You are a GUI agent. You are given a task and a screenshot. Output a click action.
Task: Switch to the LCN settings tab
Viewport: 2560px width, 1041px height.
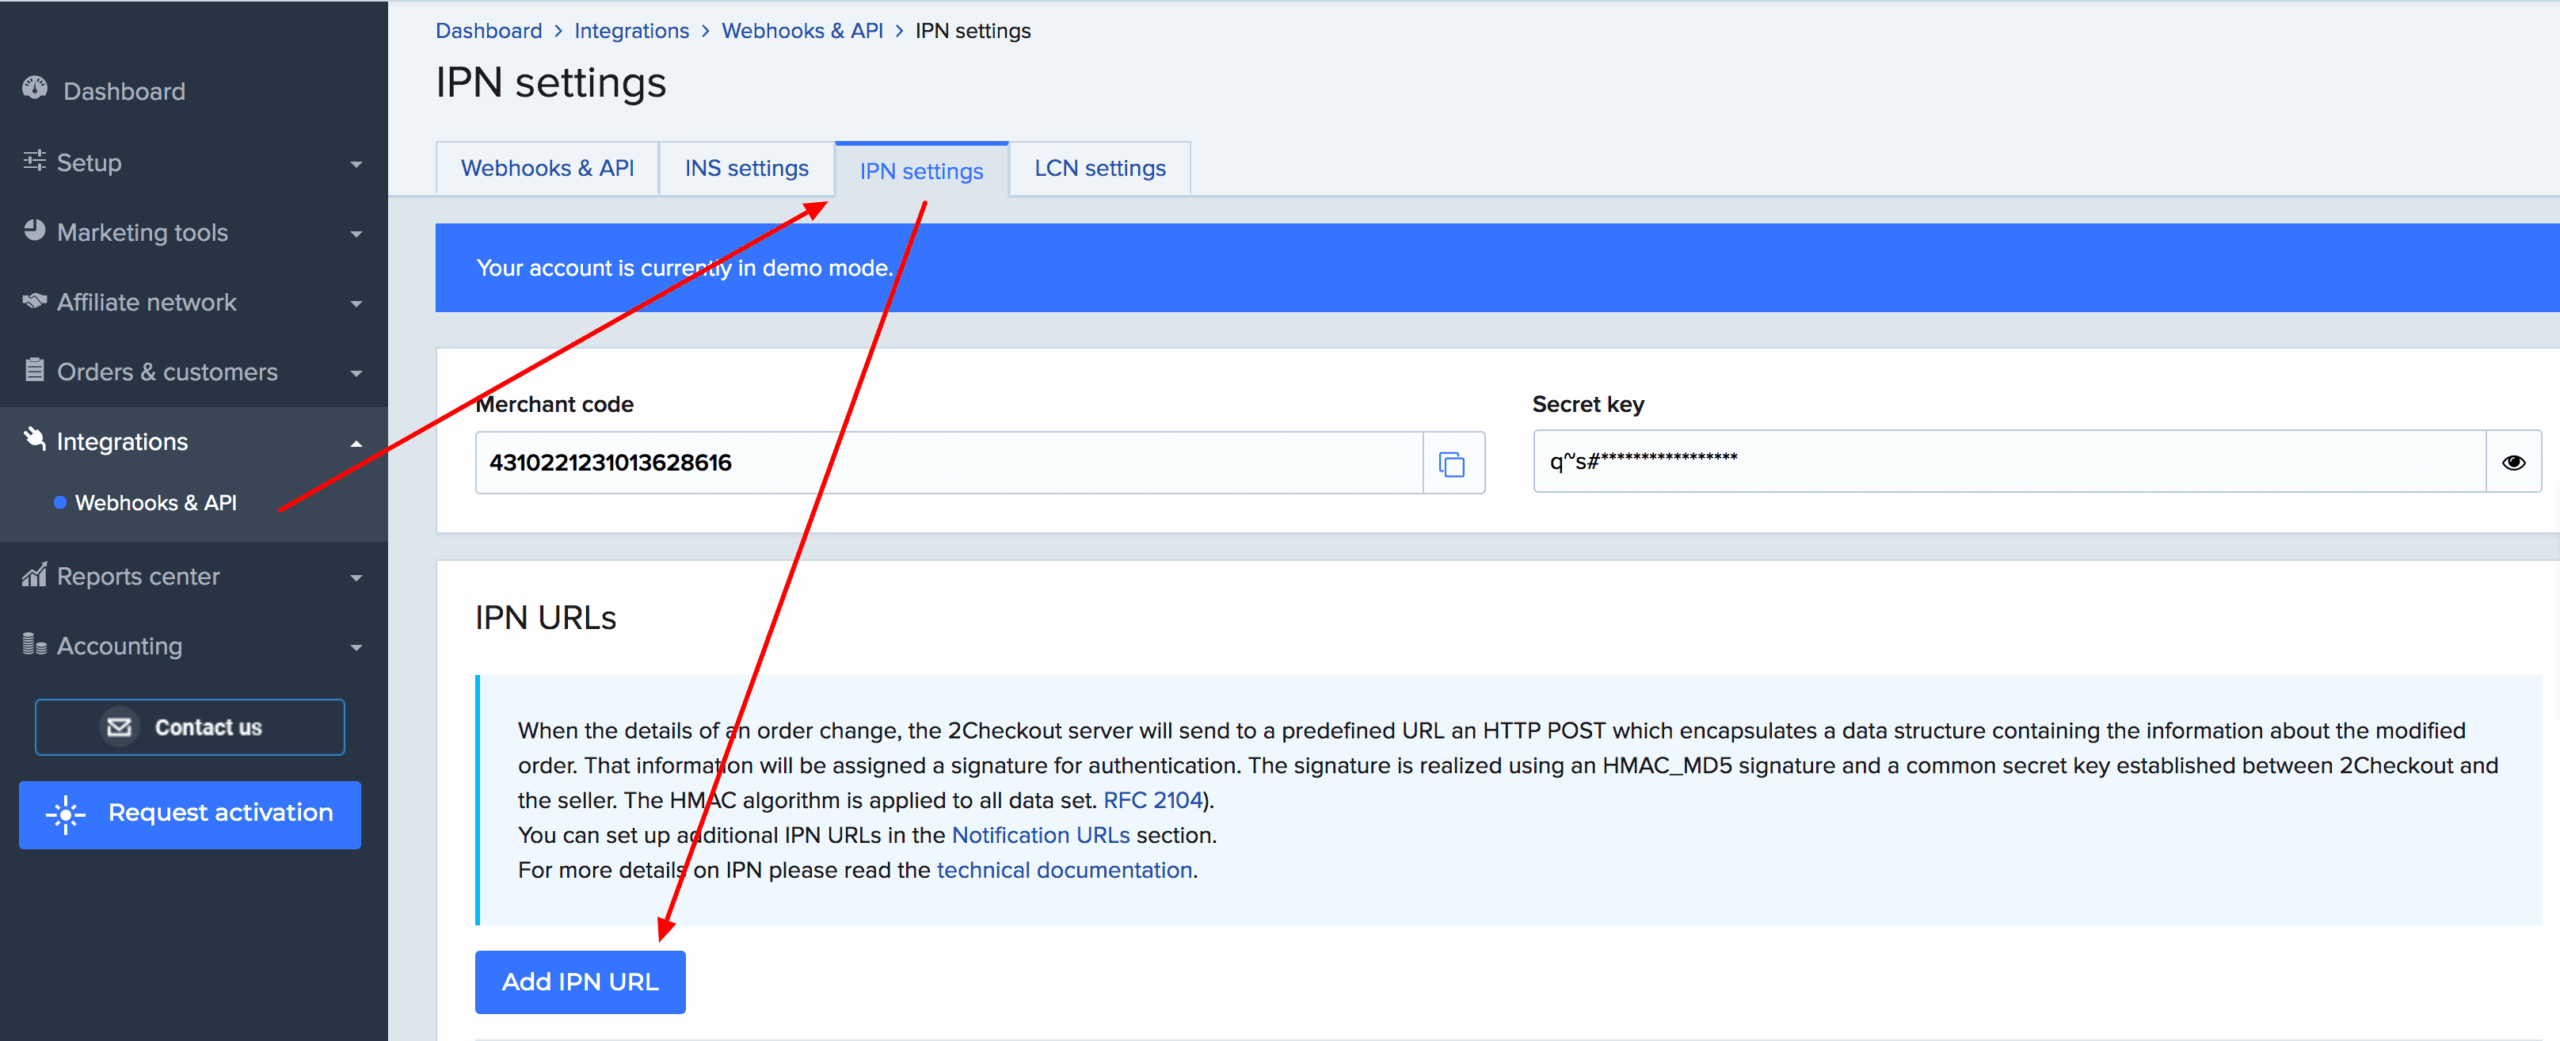(x=1099, y=168)
